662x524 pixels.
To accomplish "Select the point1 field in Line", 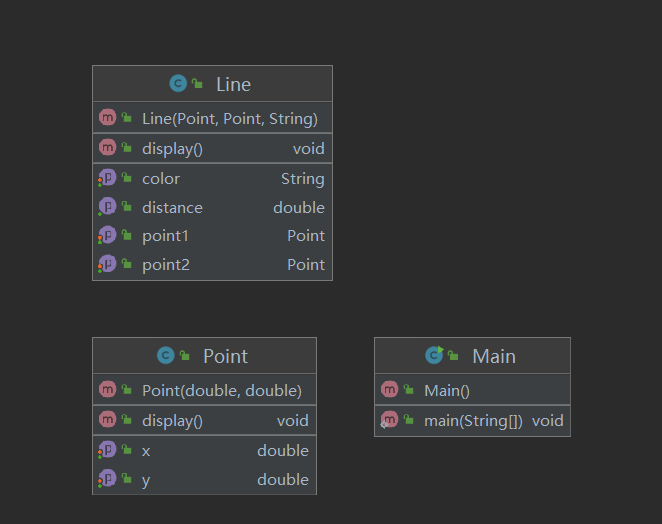I will [x=165, y=236].
